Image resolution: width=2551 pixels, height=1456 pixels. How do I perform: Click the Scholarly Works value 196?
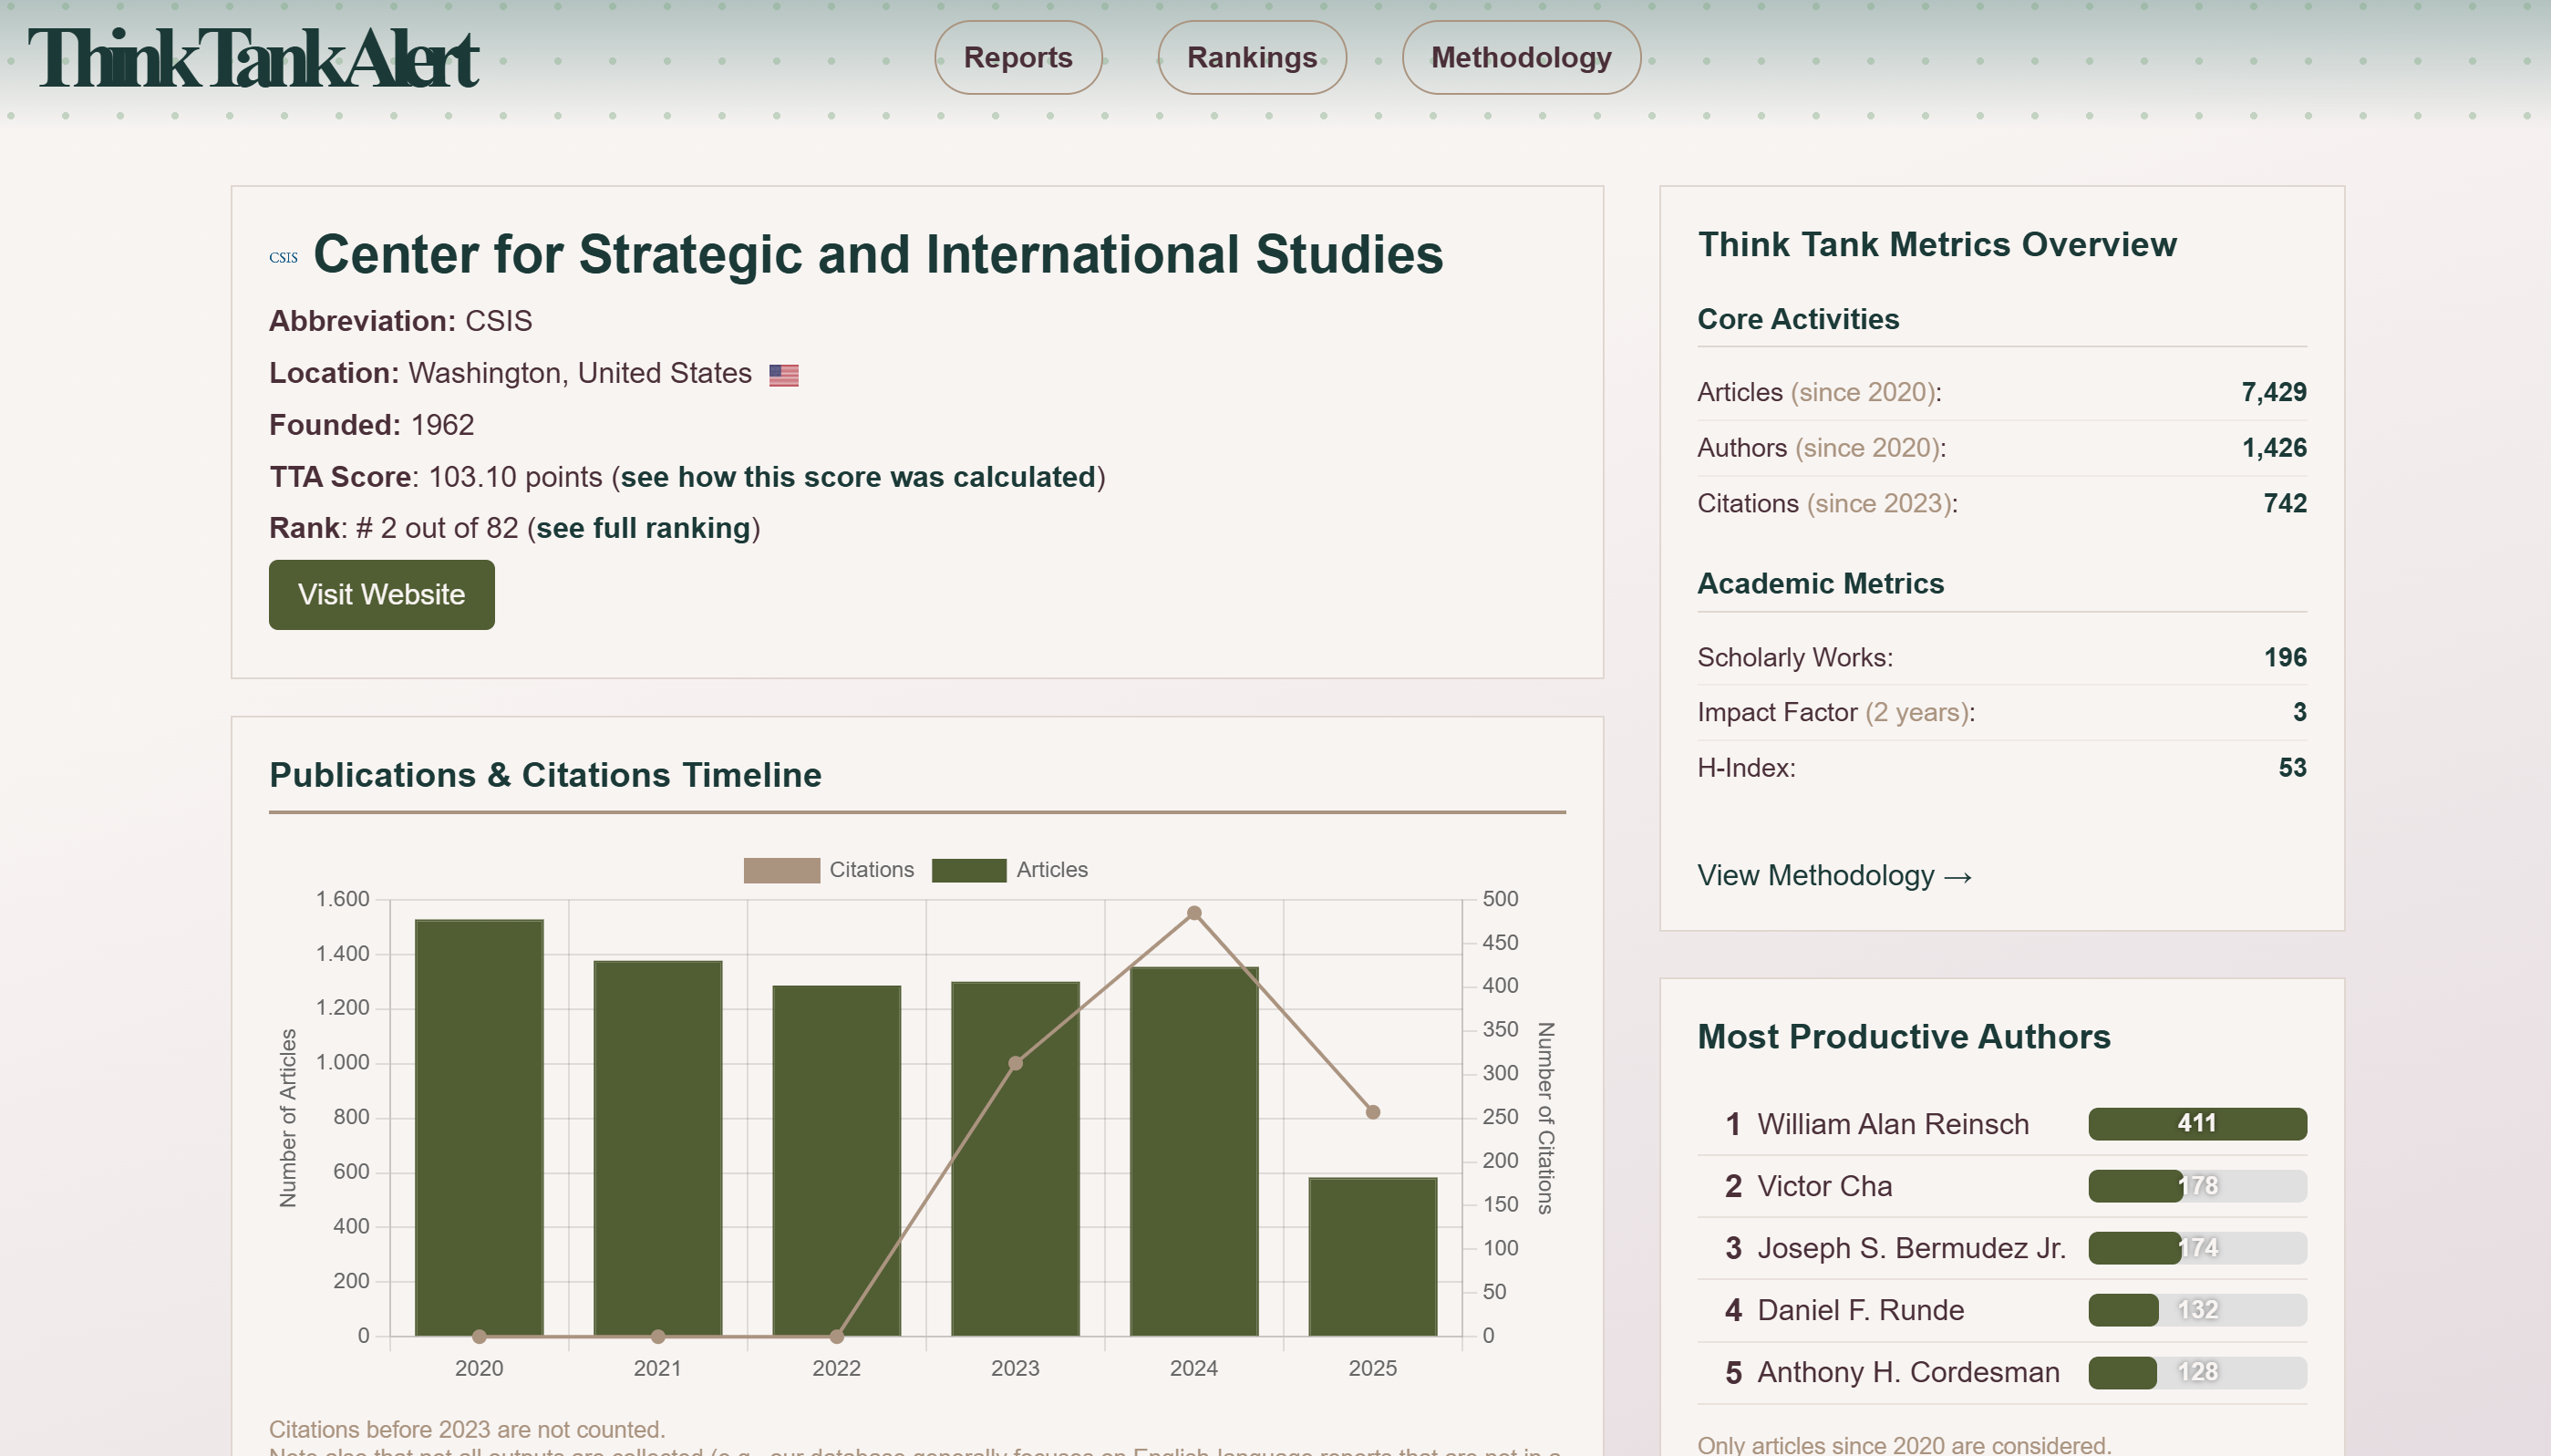tap(2285, 657)
